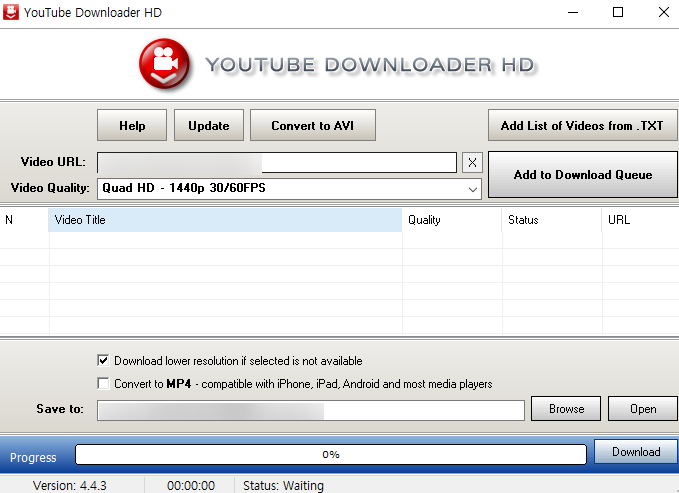Image resolution: width=679 pixels, height=493 pixels.
Task: Maximize the YouTube Downloader HD window
Action: [618, 12]
